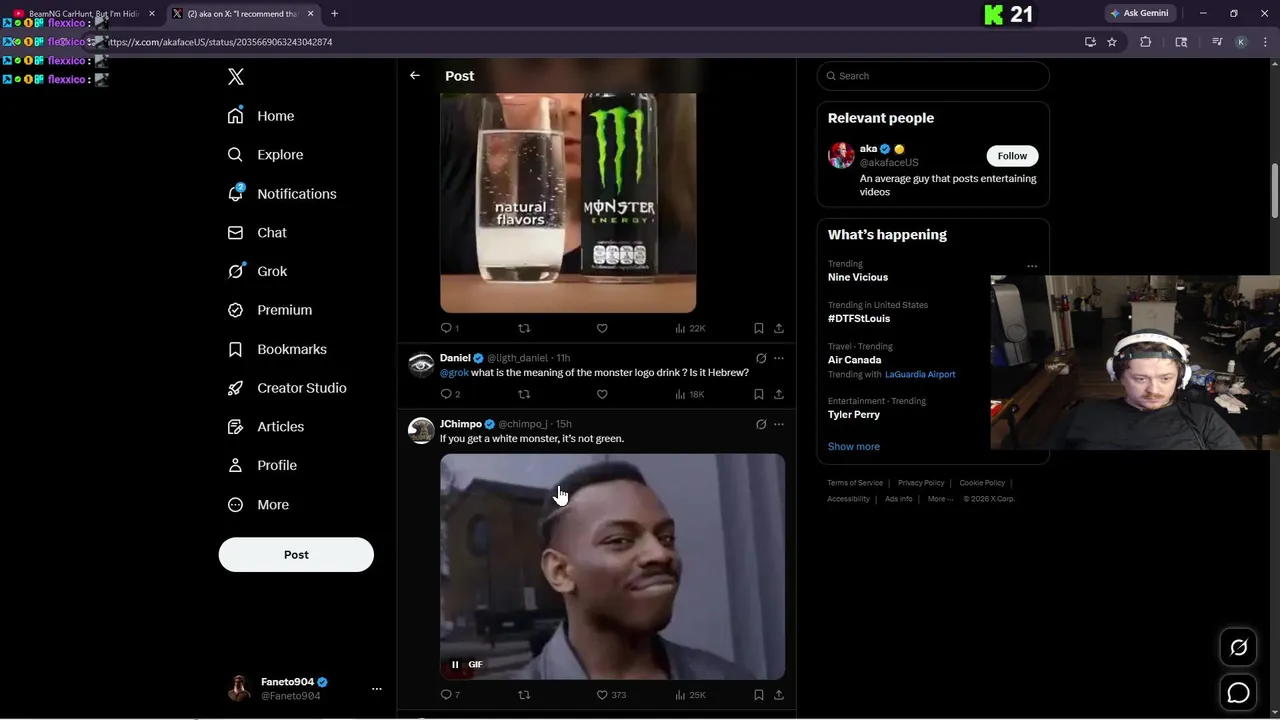1280x720 pixels.
Task: Reply to JChimpo's comment
Action: click(450, 695)
